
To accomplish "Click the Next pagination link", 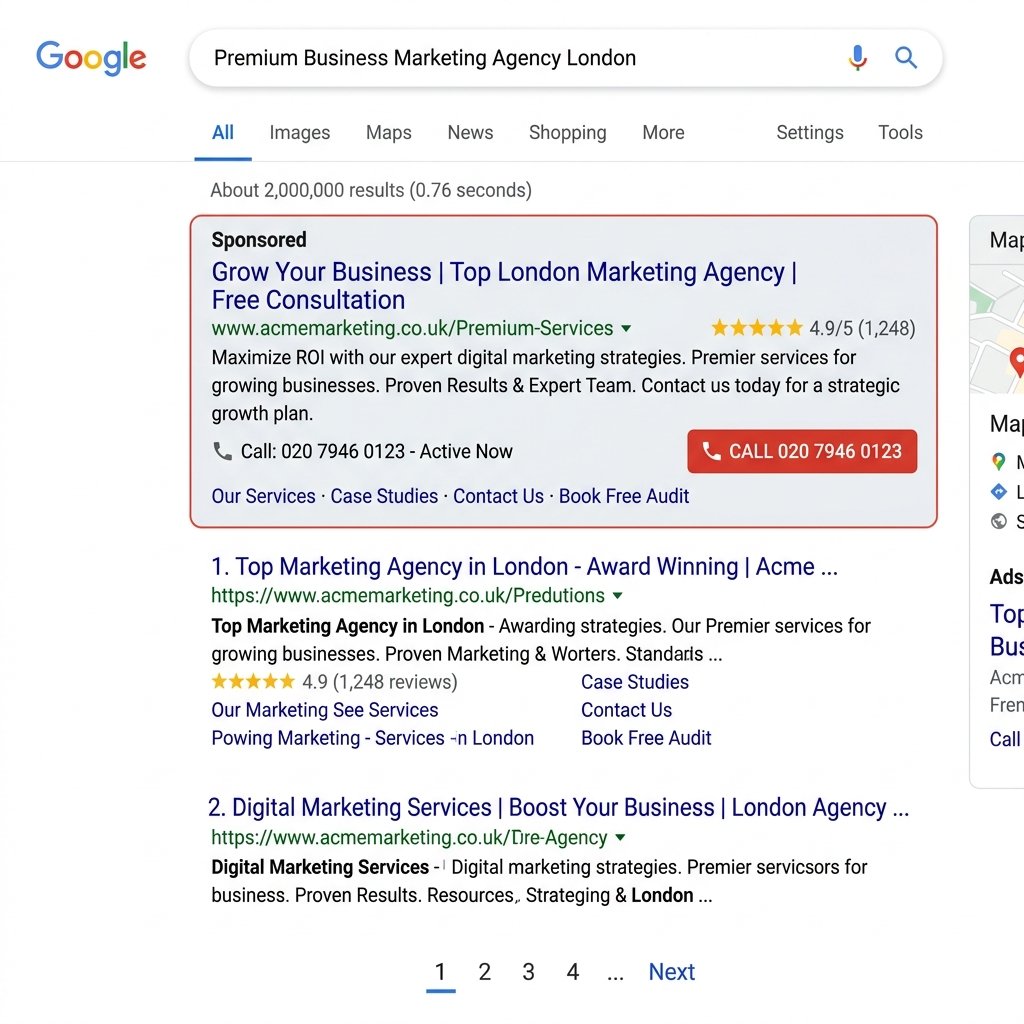I will (671, 972).
